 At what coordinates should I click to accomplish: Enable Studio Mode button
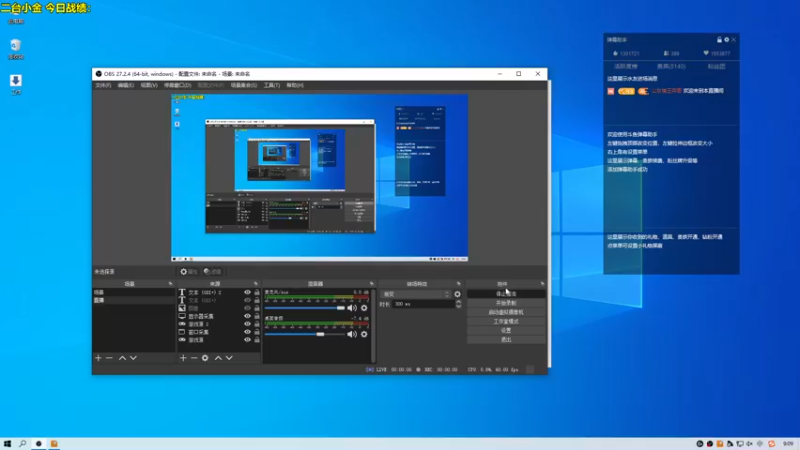pyautogui.click(x=506, y=321)
